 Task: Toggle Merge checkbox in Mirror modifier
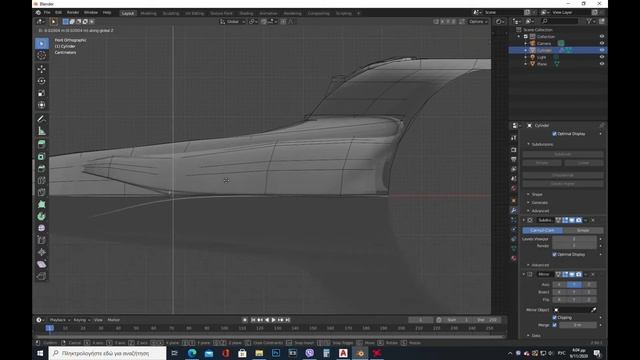(554, 325)
